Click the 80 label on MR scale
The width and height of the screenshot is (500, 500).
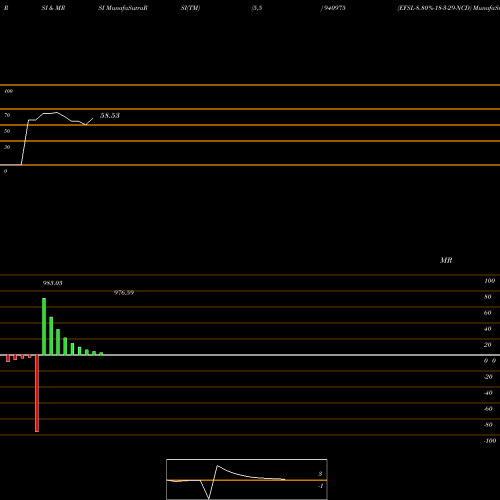tap(488, 297)
